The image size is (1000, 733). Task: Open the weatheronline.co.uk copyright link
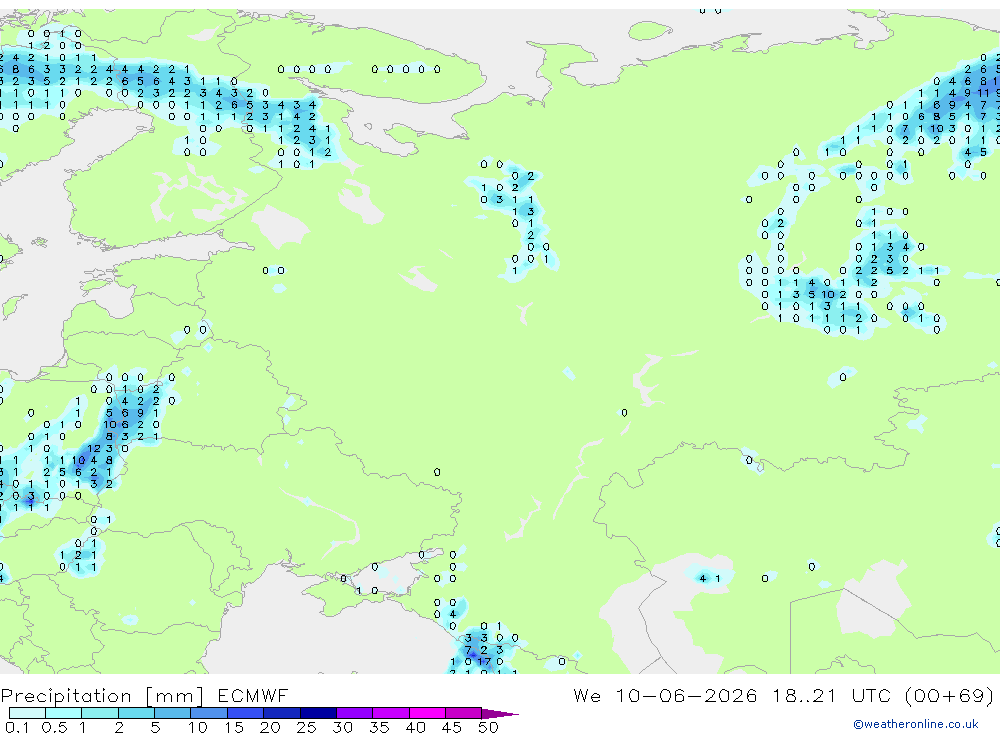(x=916, y=724)
